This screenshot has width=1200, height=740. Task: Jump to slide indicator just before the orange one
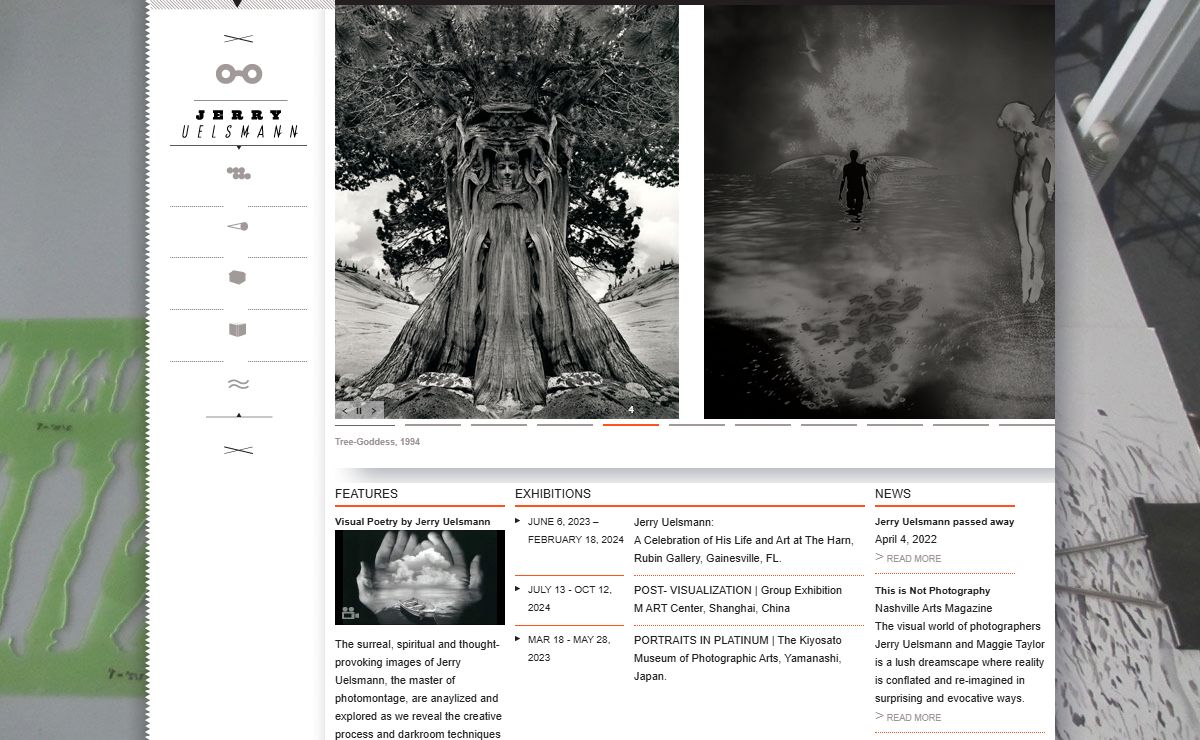pyautogui.click(x=564, y=425)
